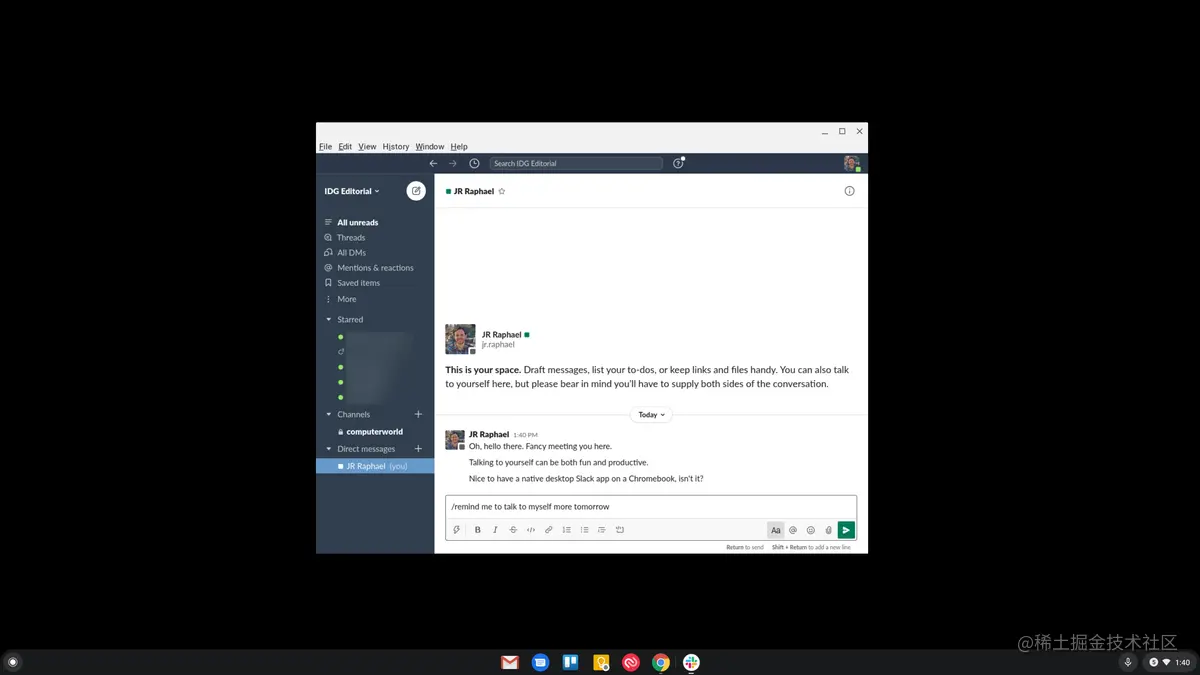This screenshot has height=675, width=1200.
Task: Attach a file with the paperclip
Action: [x=828, y=530]
